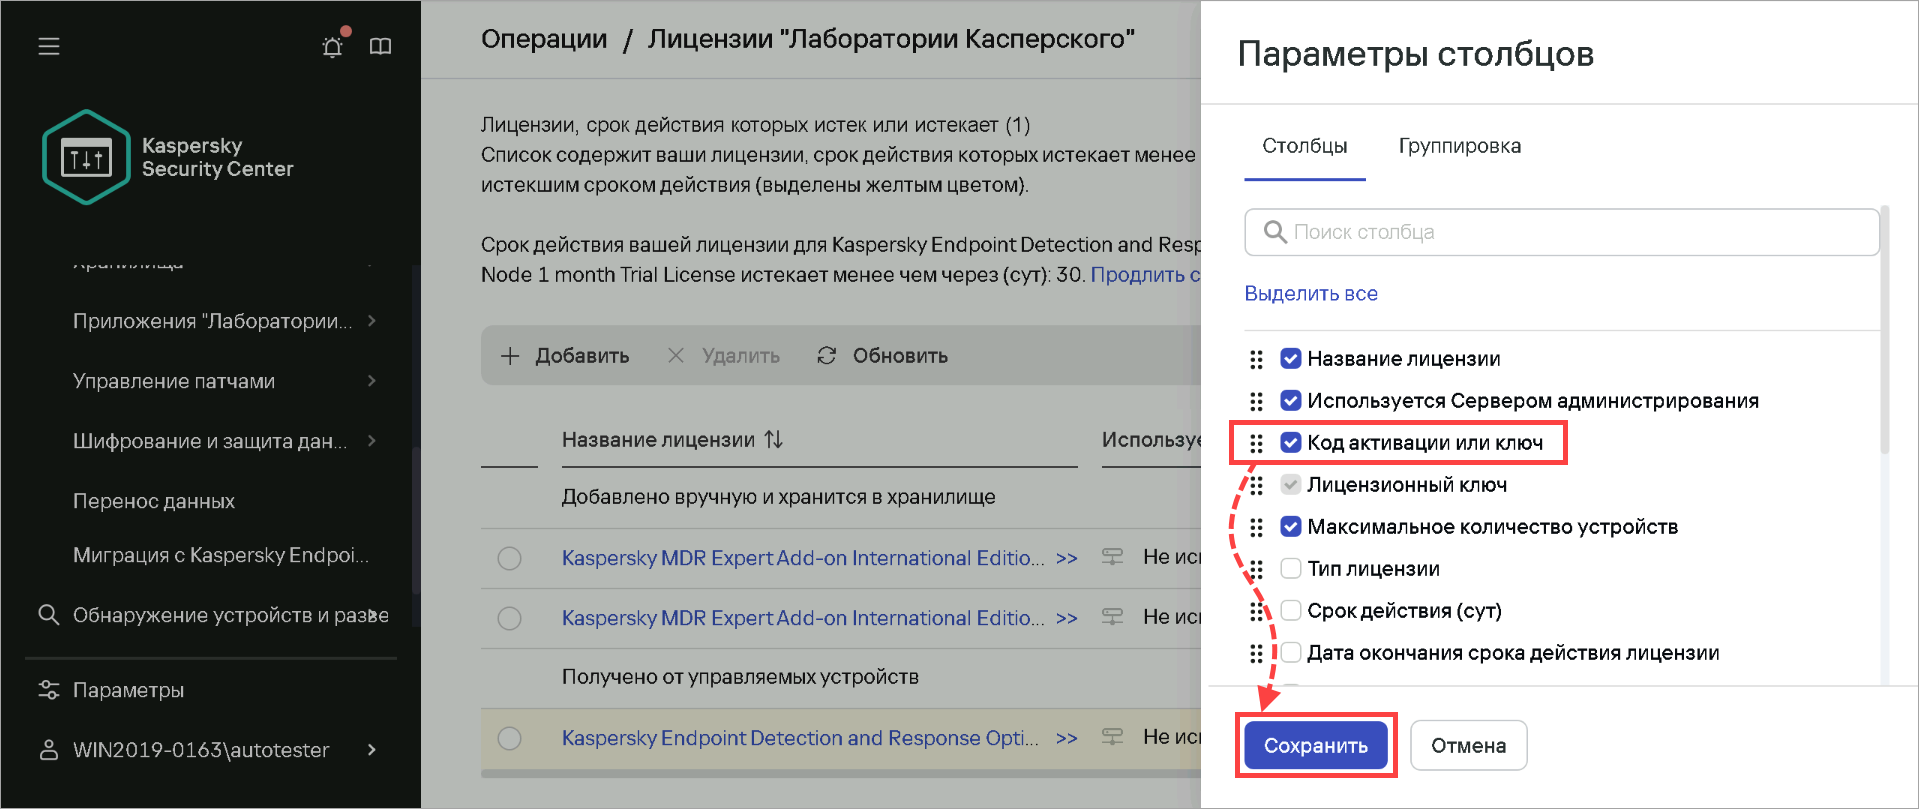
Task: Open Управление патчами menu item
Action: point(174,381)
